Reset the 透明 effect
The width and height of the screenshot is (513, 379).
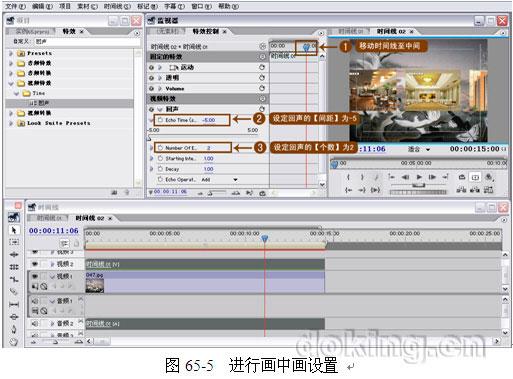point(262,78)
